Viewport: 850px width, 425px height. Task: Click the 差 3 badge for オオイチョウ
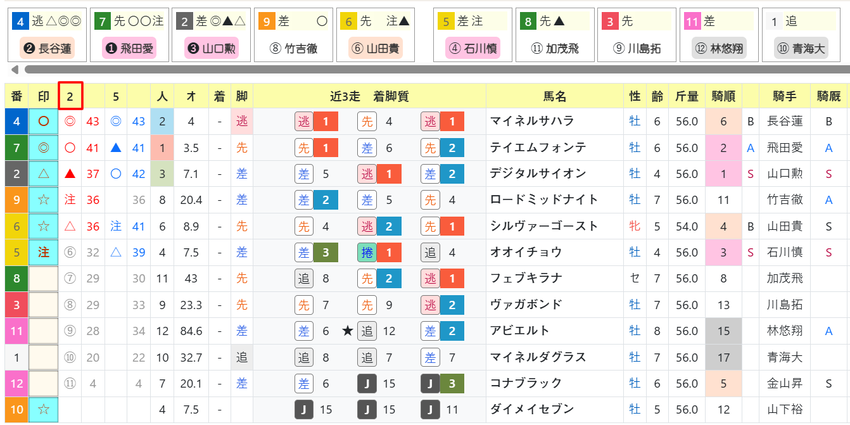(x=316, y=252)
